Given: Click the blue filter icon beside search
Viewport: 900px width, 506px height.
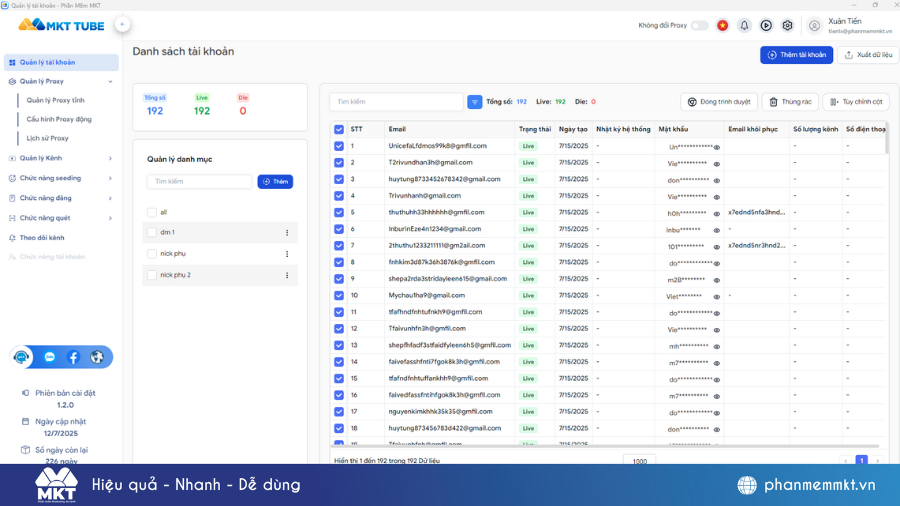Looking at the screenshot, I should 475,102.
